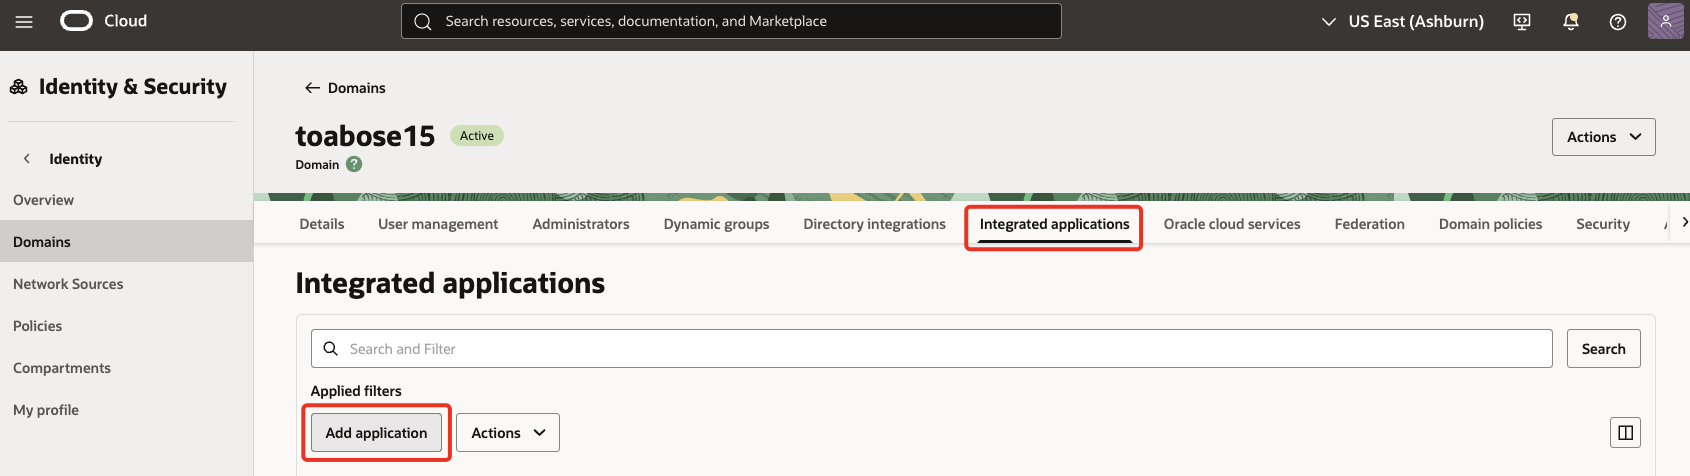Focus the Search and Filter field
The height and width of the screenshot is (476, 1690).
931,348
